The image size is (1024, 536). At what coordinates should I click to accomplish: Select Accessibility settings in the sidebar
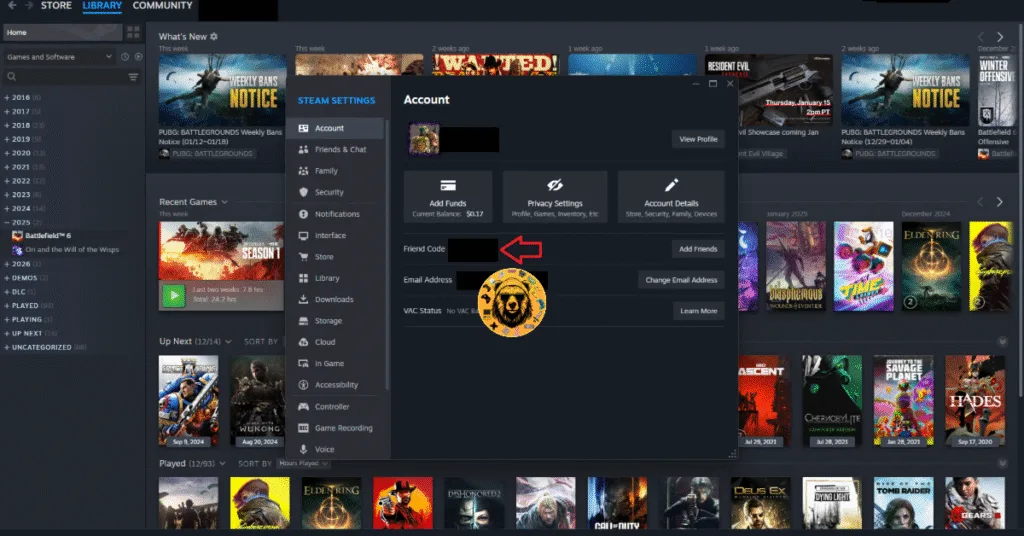(334, 385)
